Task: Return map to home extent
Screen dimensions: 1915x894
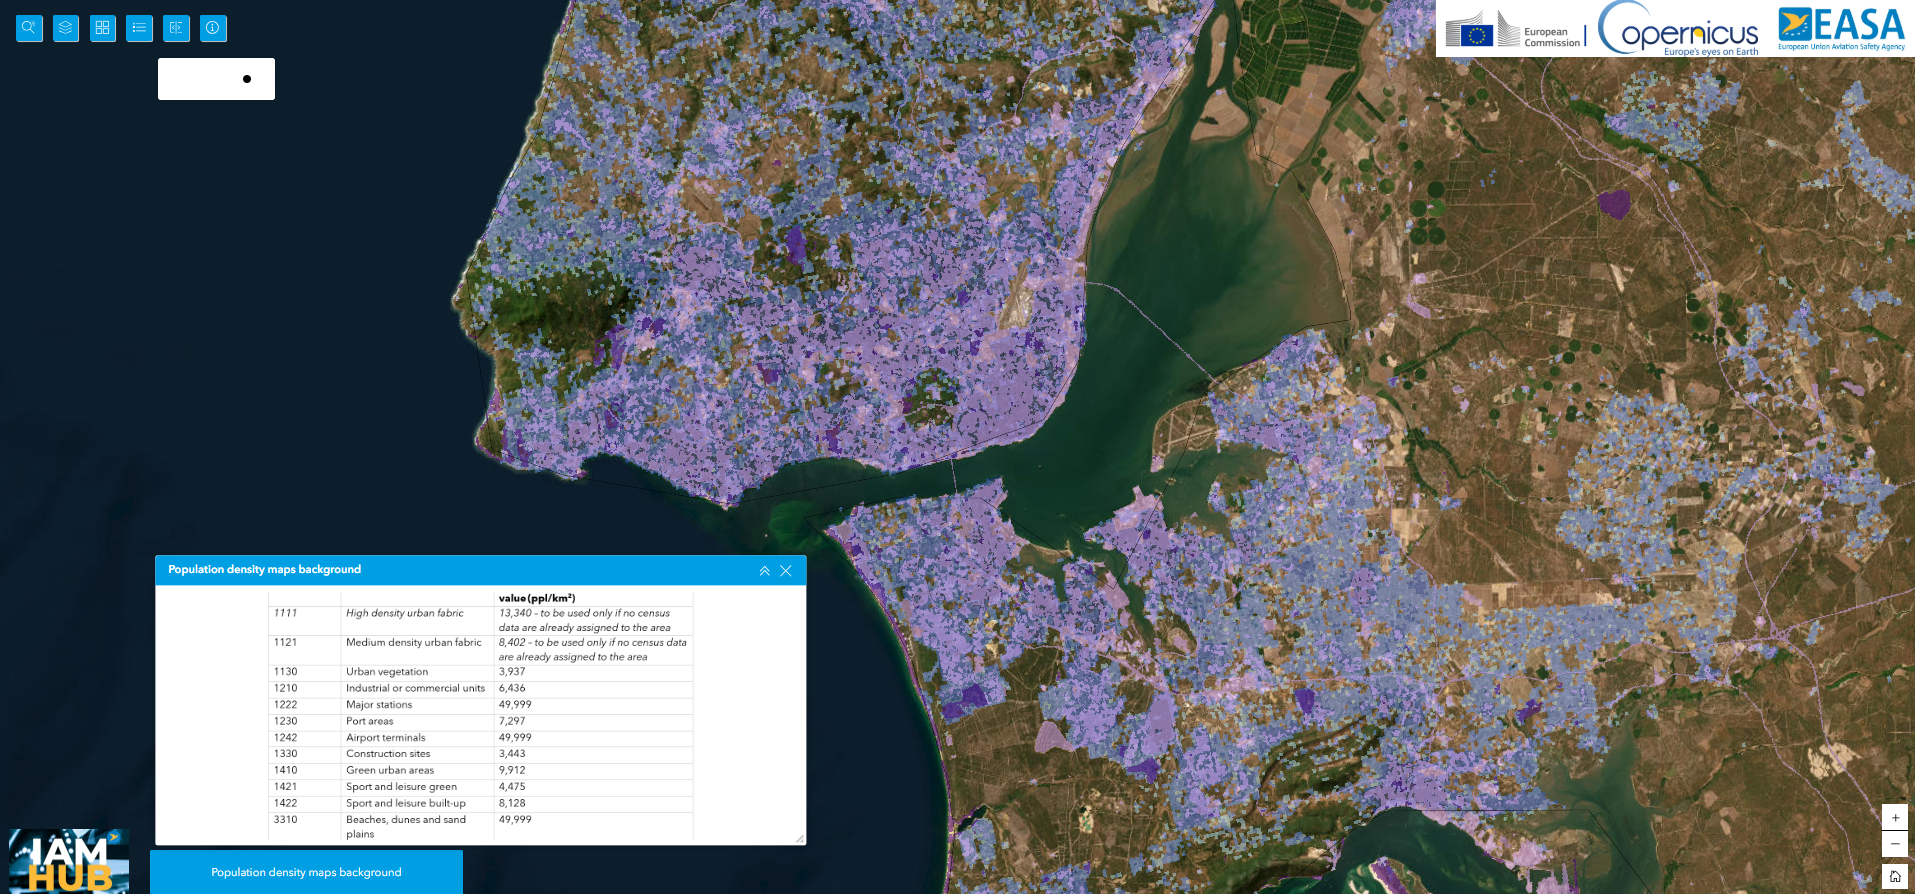Action: coord(1894,877)
